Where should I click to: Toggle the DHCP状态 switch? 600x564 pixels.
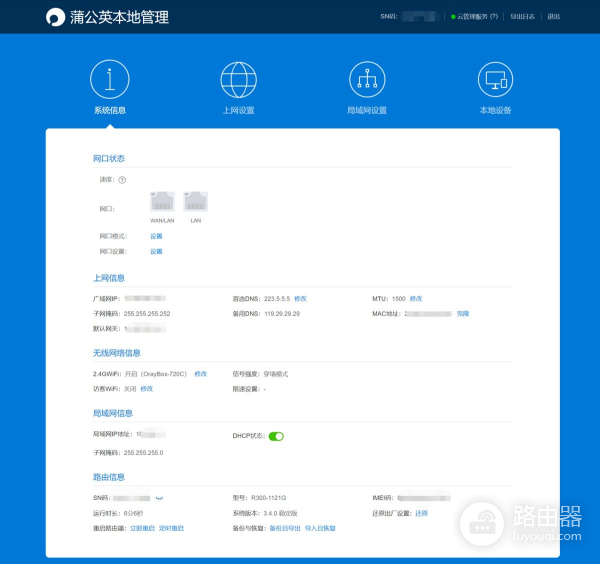276,436
